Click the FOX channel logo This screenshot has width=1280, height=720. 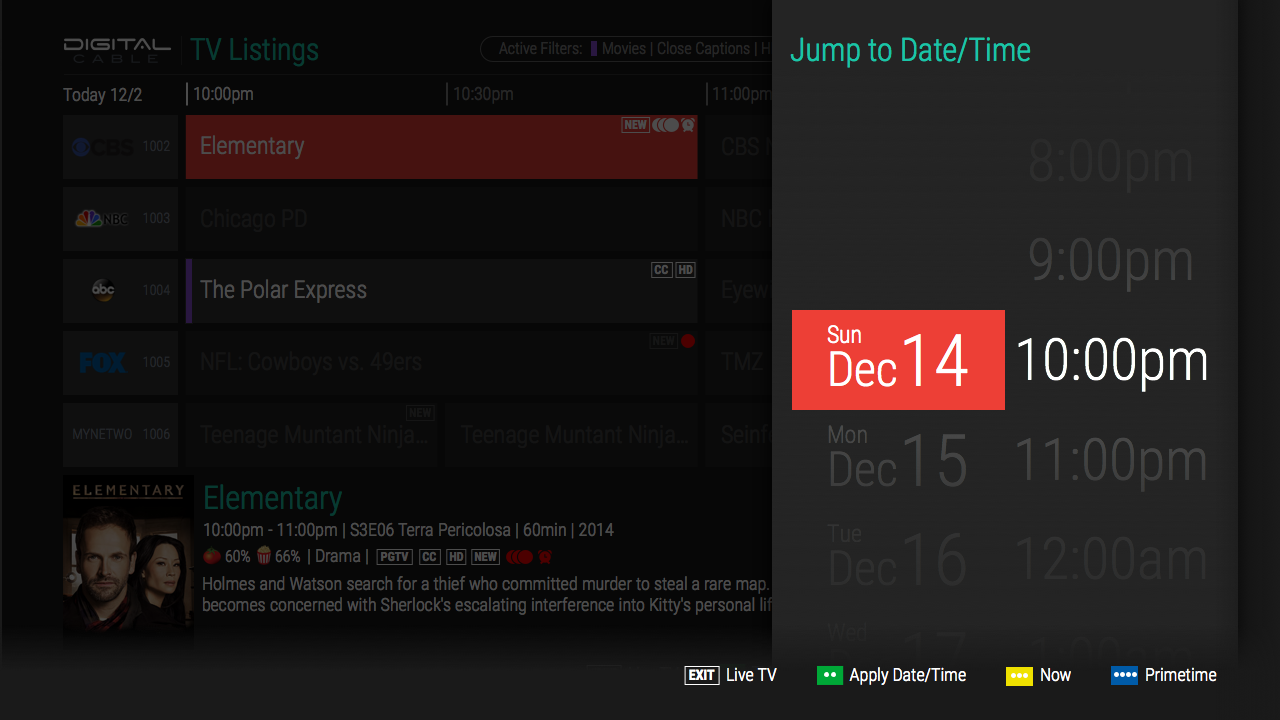pyautogui.click(x=102, y=363)
